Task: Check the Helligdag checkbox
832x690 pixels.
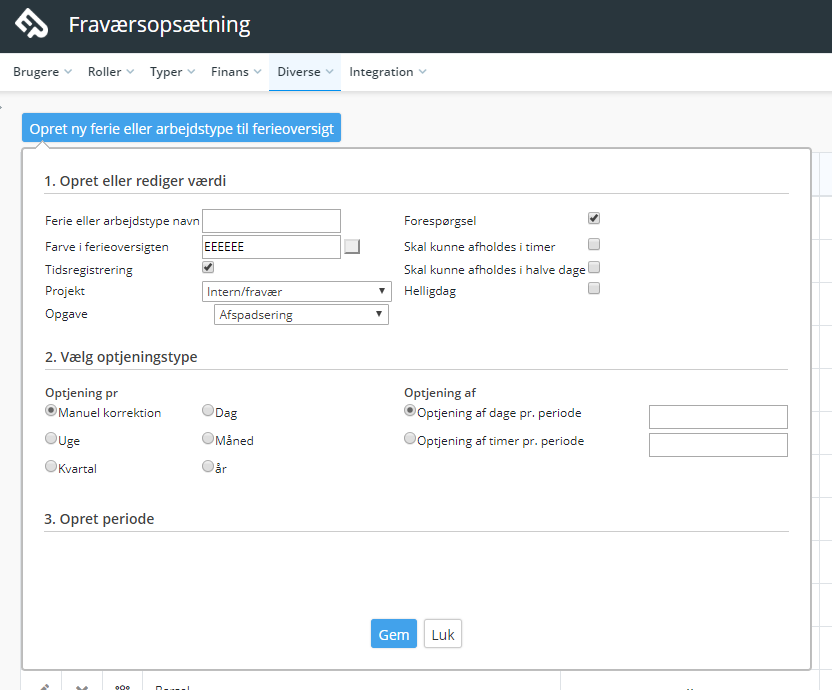Action: click(594, 288)
